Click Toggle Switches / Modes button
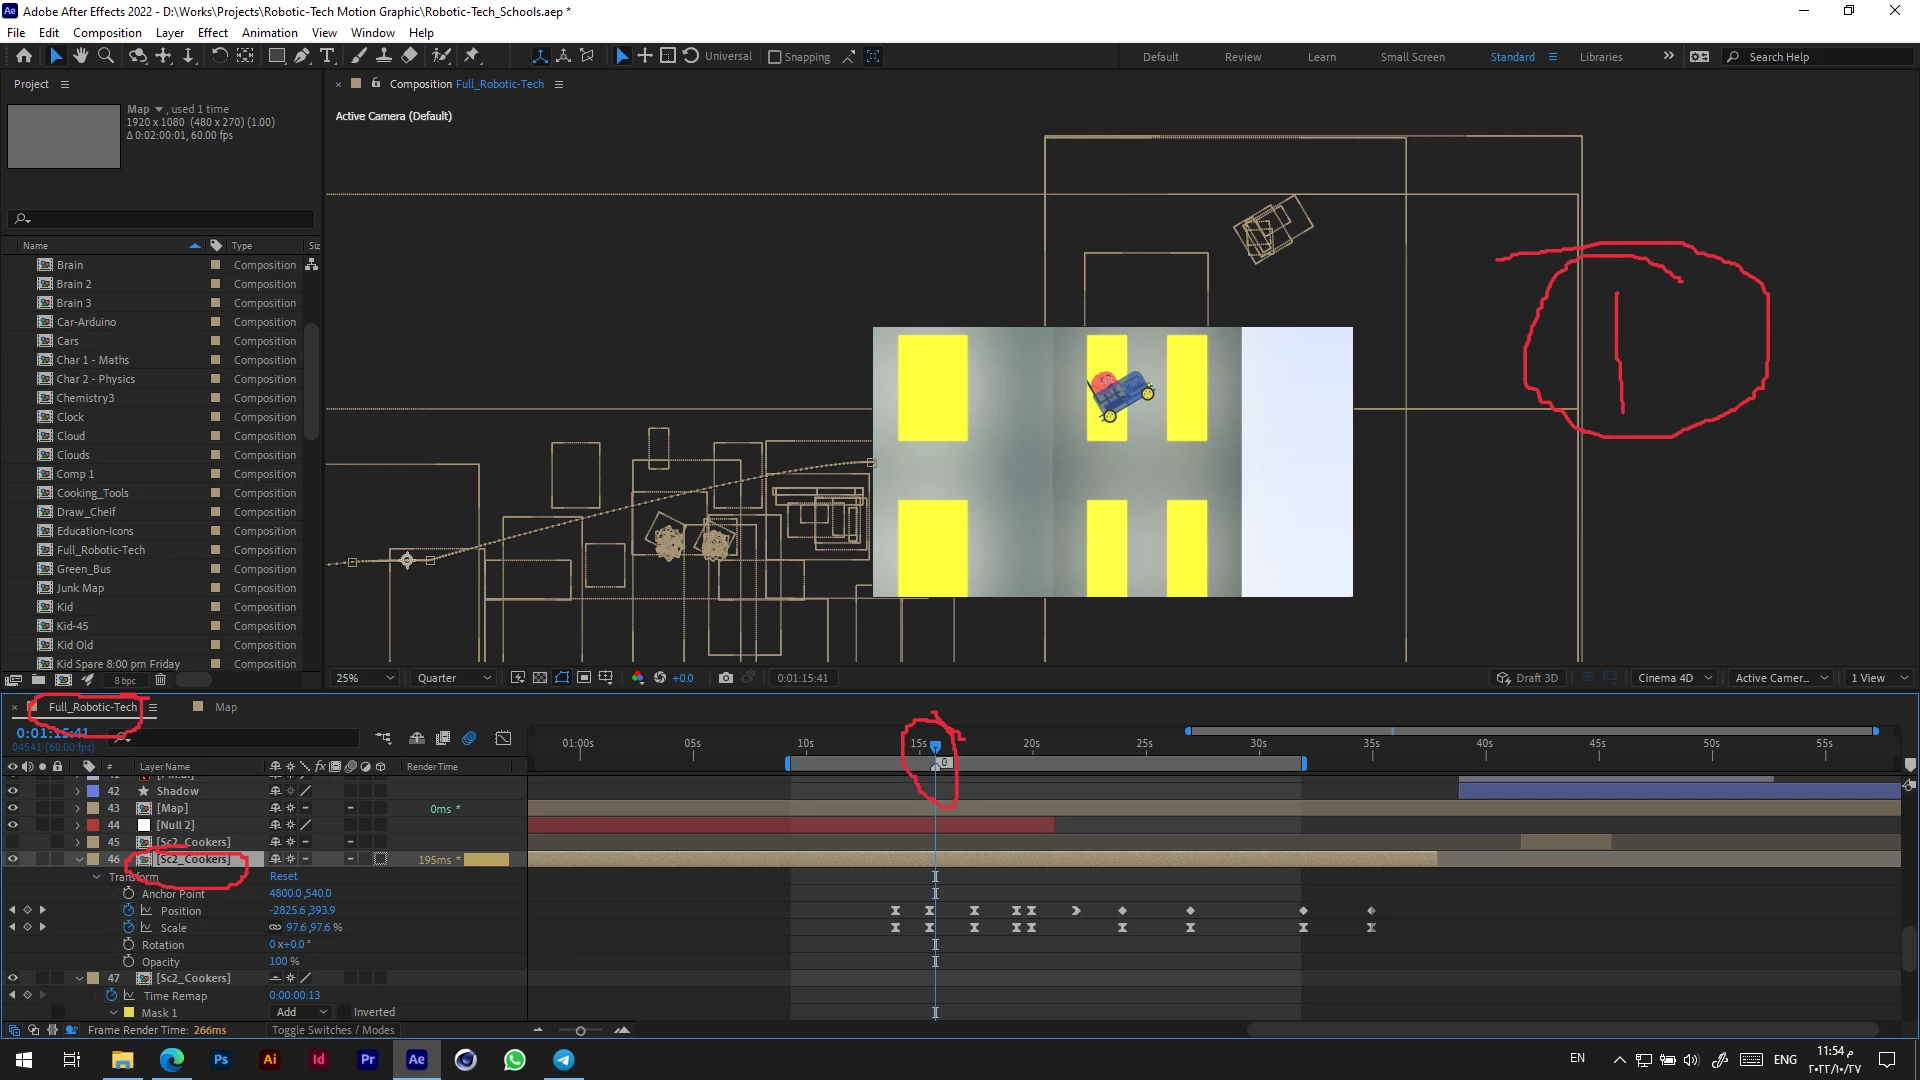Viewport: 1920px width, 1080px height. tap(333, 1030)
